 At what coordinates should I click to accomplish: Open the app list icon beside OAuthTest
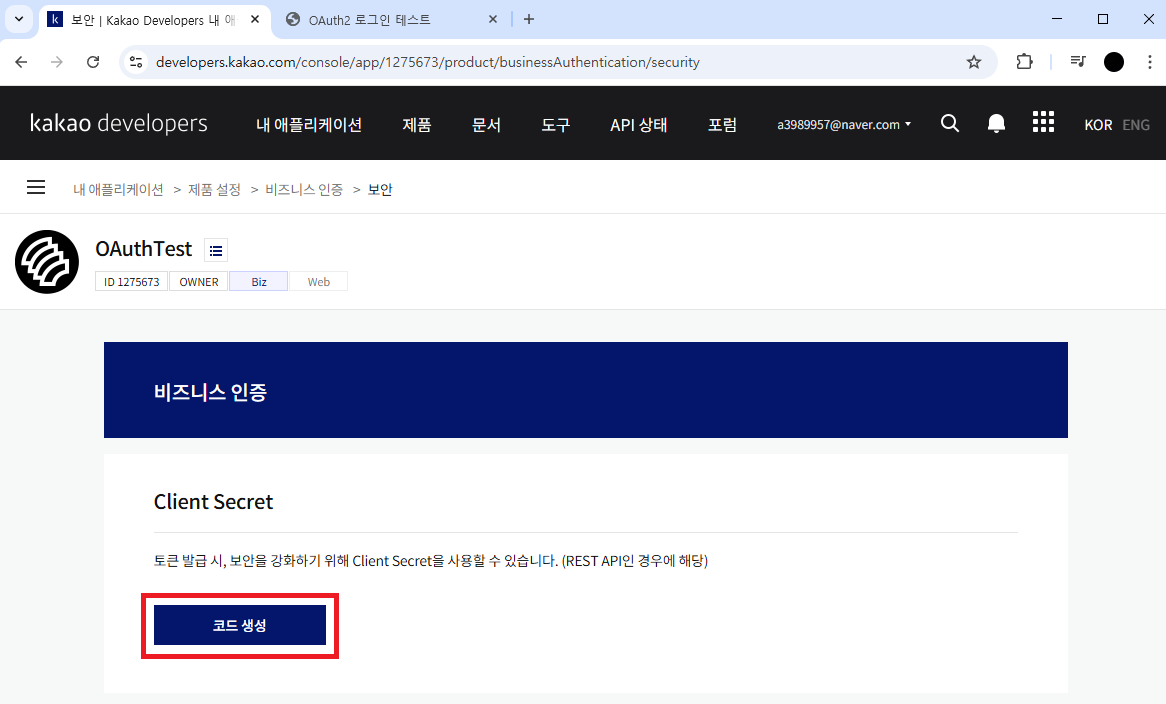point(216,251)
